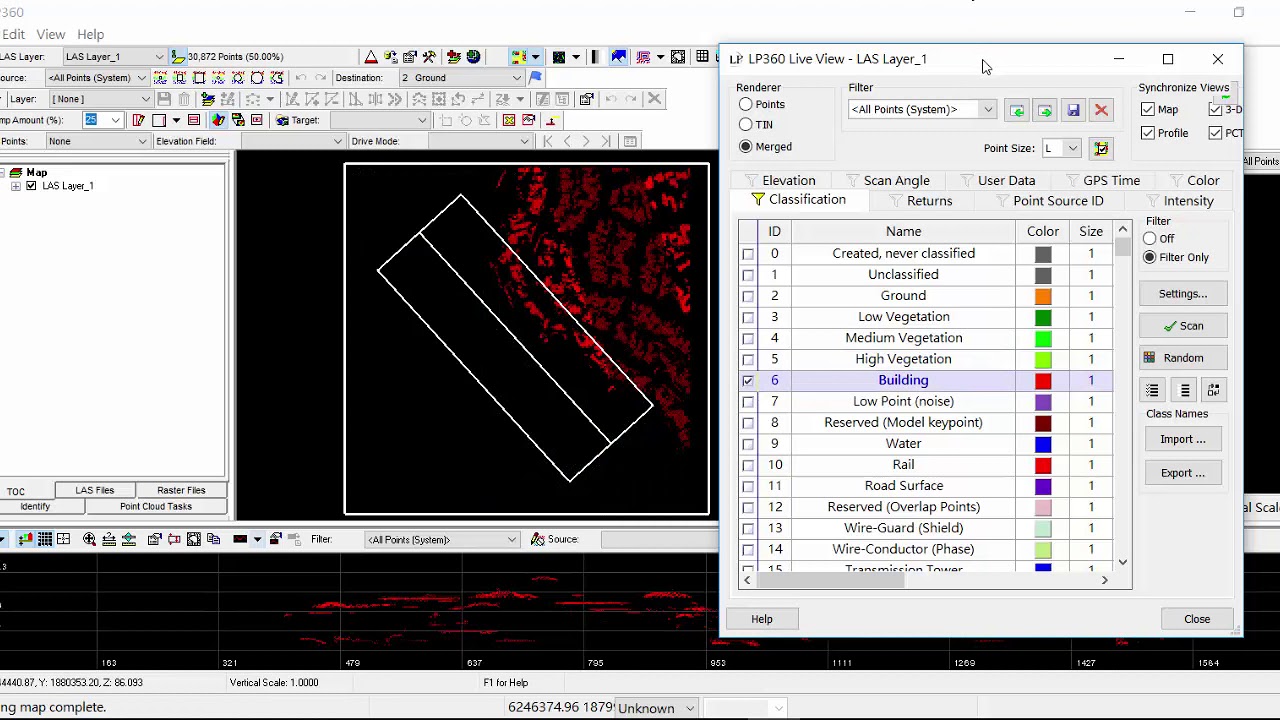Delete the filter with the red X icon
1280x720 pixels.
1101,110
